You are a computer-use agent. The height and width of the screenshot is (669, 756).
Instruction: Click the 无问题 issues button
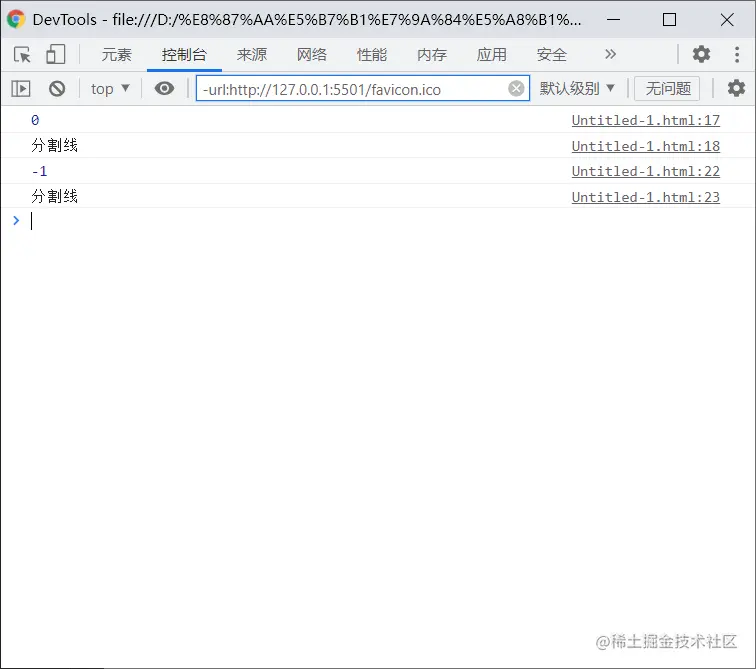click(x=667, y=89)
